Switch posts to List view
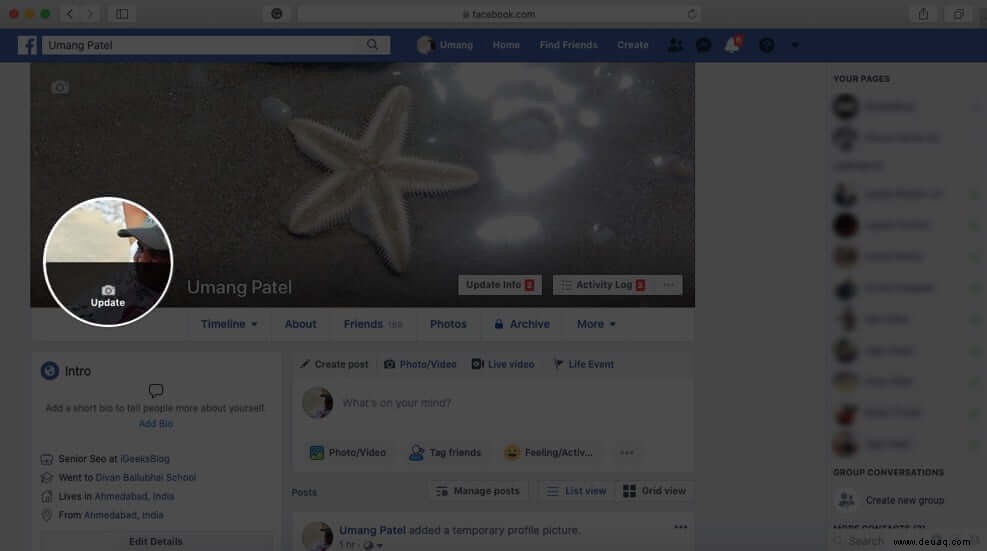Image resolution: width=987 pixels, height=551 pixels. point(576,491)
